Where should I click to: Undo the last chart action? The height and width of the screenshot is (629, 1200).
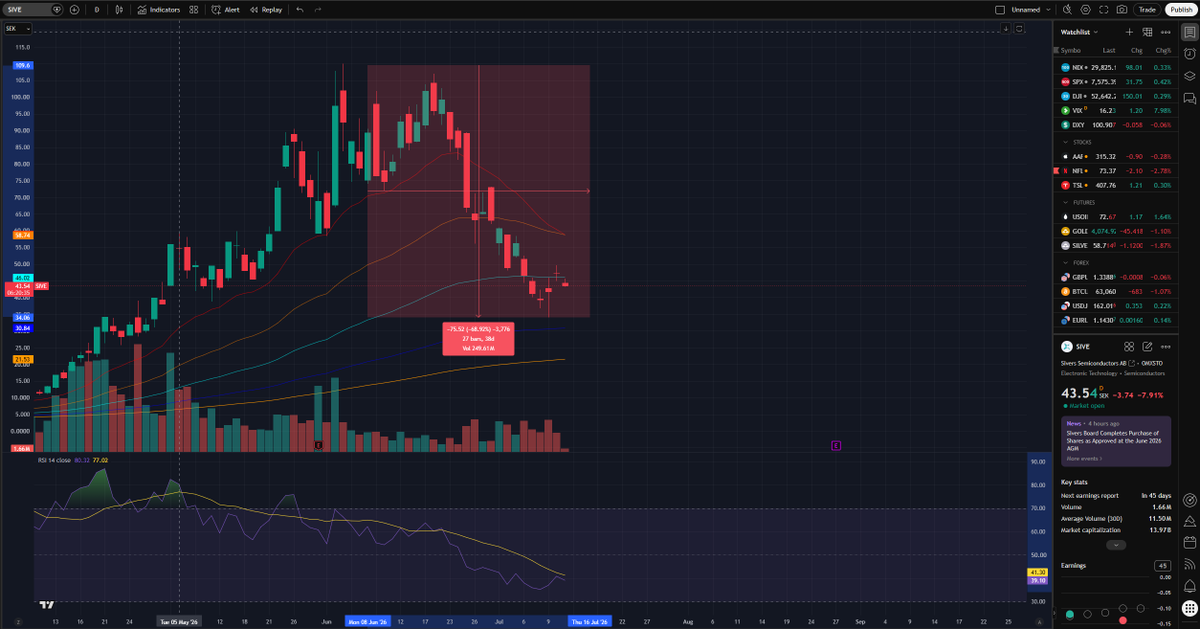click(x=301, y=9)
